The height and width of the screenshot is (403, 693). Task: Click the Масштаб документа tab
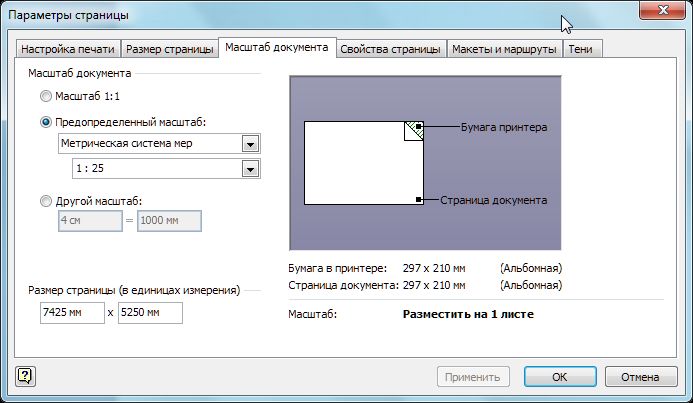click(276, 48)
